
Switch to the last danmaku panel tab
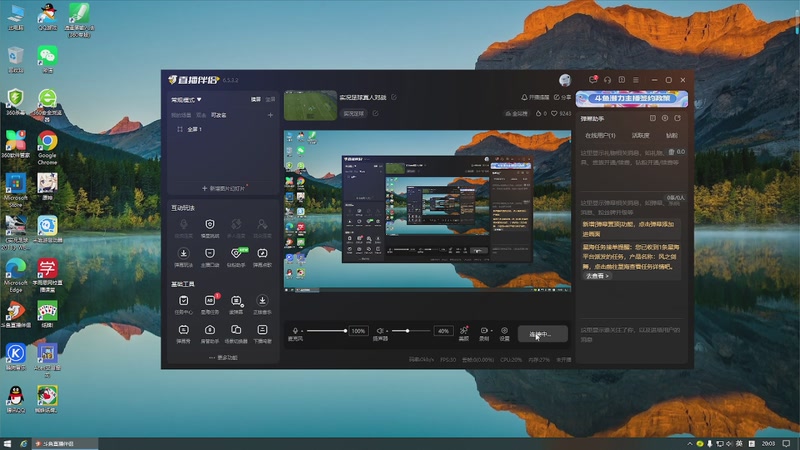[672, 136]
